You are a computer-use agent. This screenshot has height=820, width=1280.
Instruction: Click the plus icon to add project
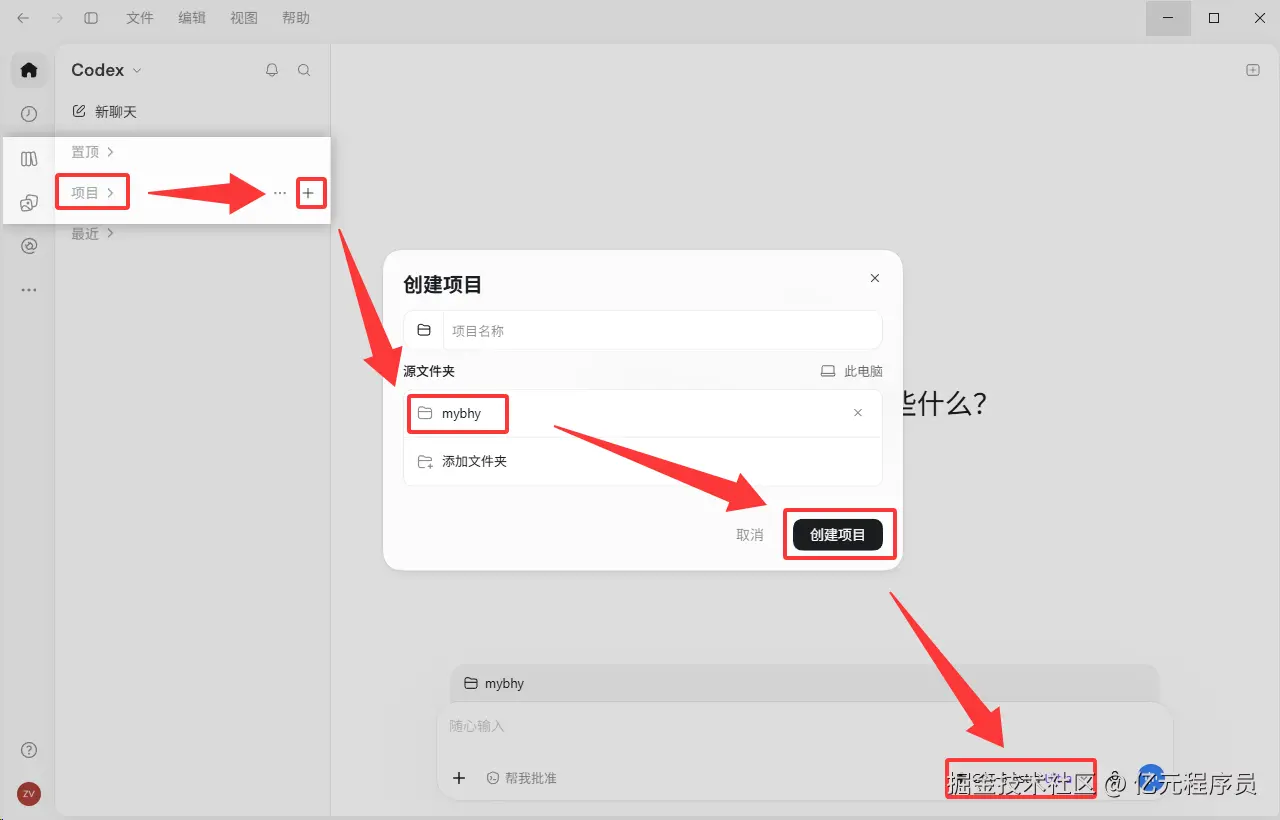[x=308, y=193]
